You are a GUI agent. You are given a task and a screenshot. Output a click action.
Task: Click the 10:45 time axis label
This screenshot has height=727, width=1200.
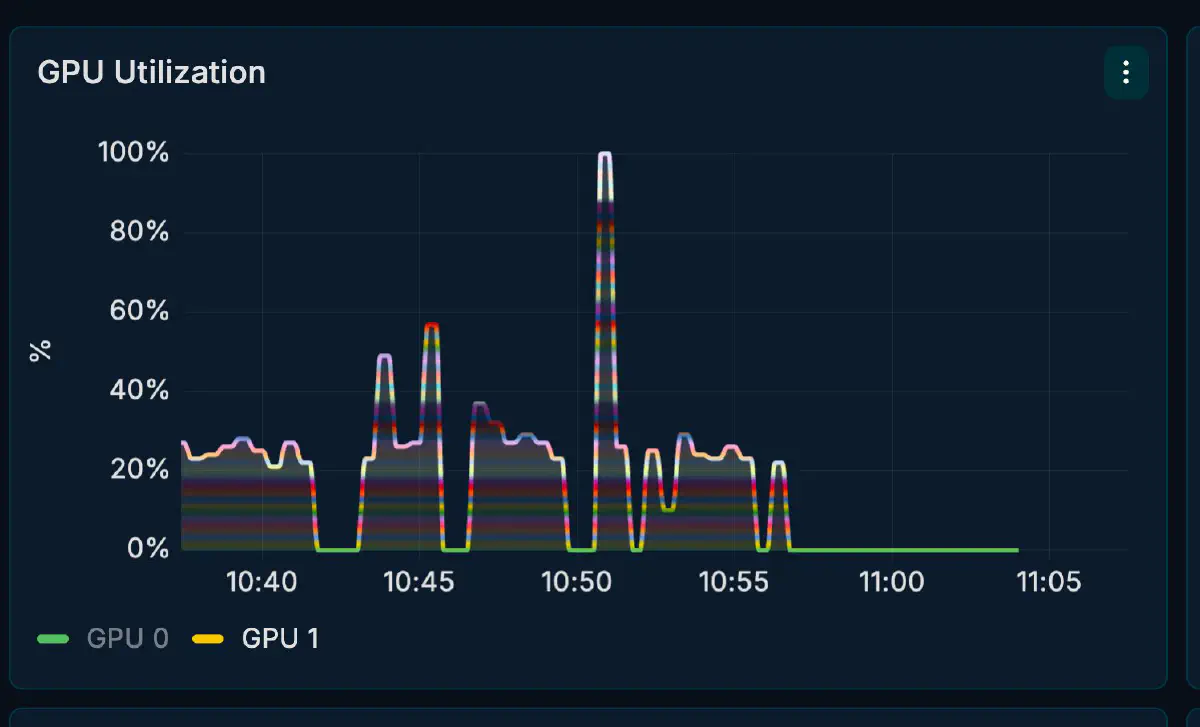(x=419, y=582)
